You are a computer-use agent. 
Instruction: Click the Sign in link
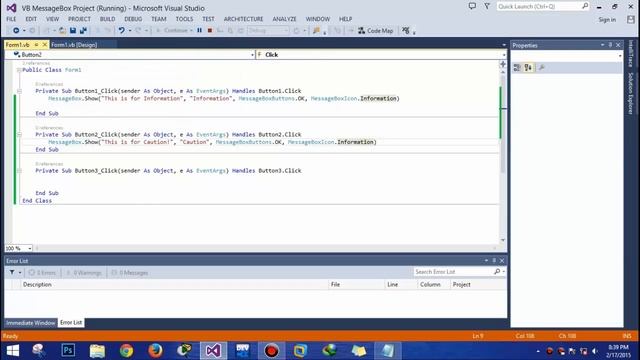pyautogui.click(x=607, y=20)
